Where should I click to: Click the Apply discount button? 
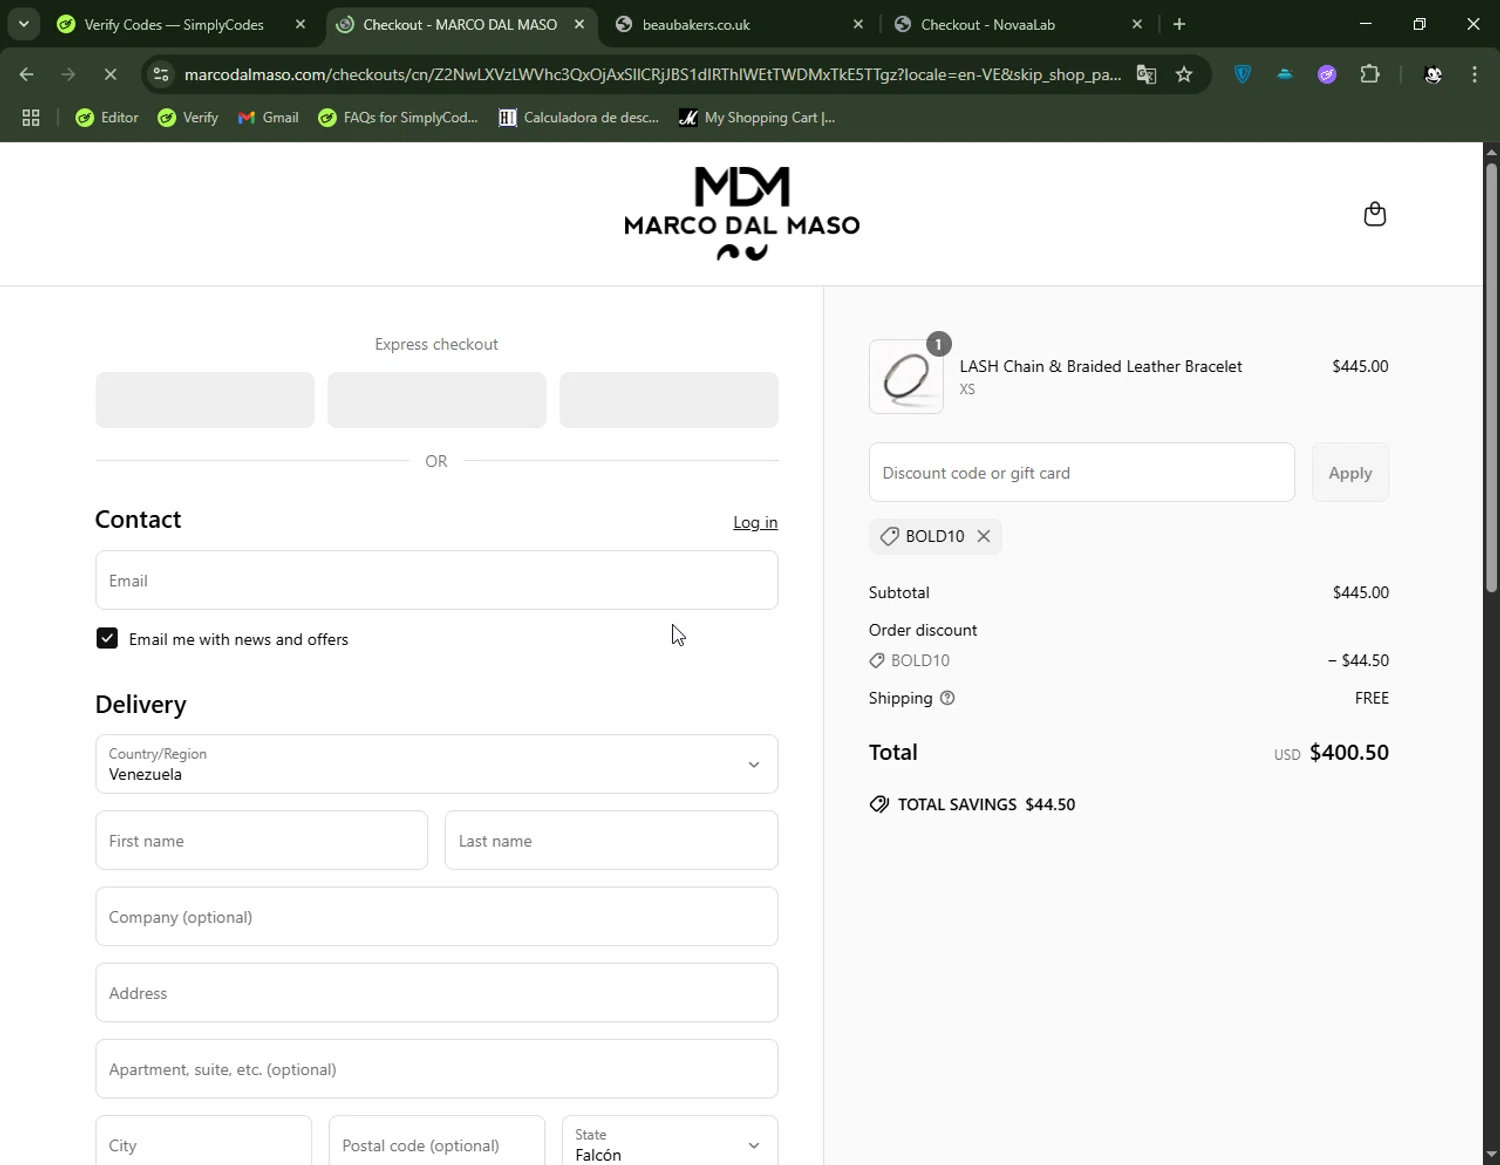click(1350, 473)
